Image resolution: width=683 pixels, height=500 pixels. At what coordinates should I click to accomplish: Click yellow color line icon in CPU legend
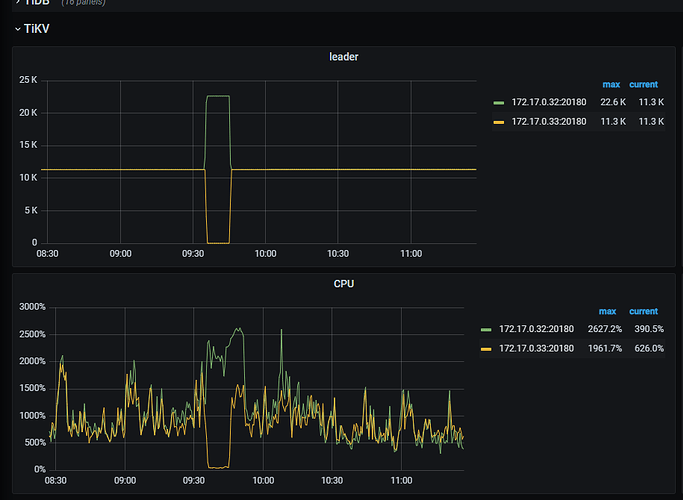(x=487, y=348)
